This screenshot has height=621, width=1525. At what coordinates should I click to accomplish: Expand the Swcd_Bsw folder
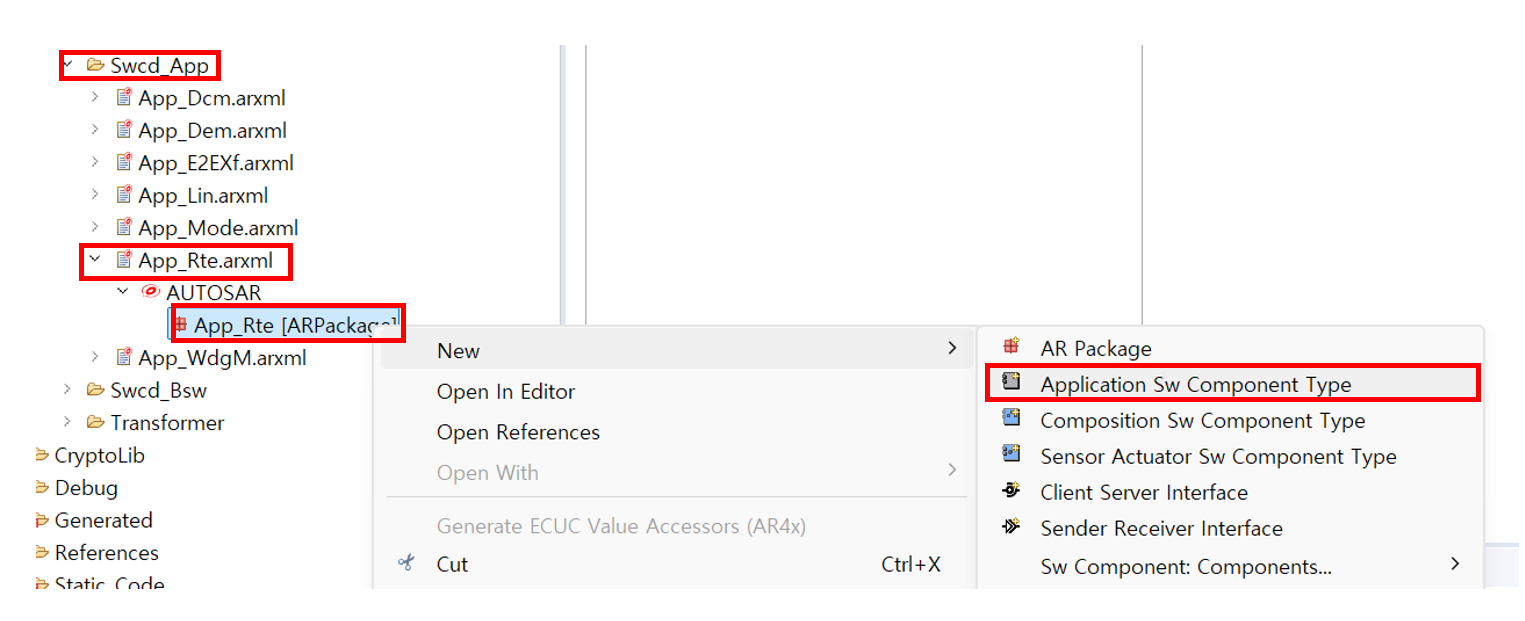tap(67, 389)
